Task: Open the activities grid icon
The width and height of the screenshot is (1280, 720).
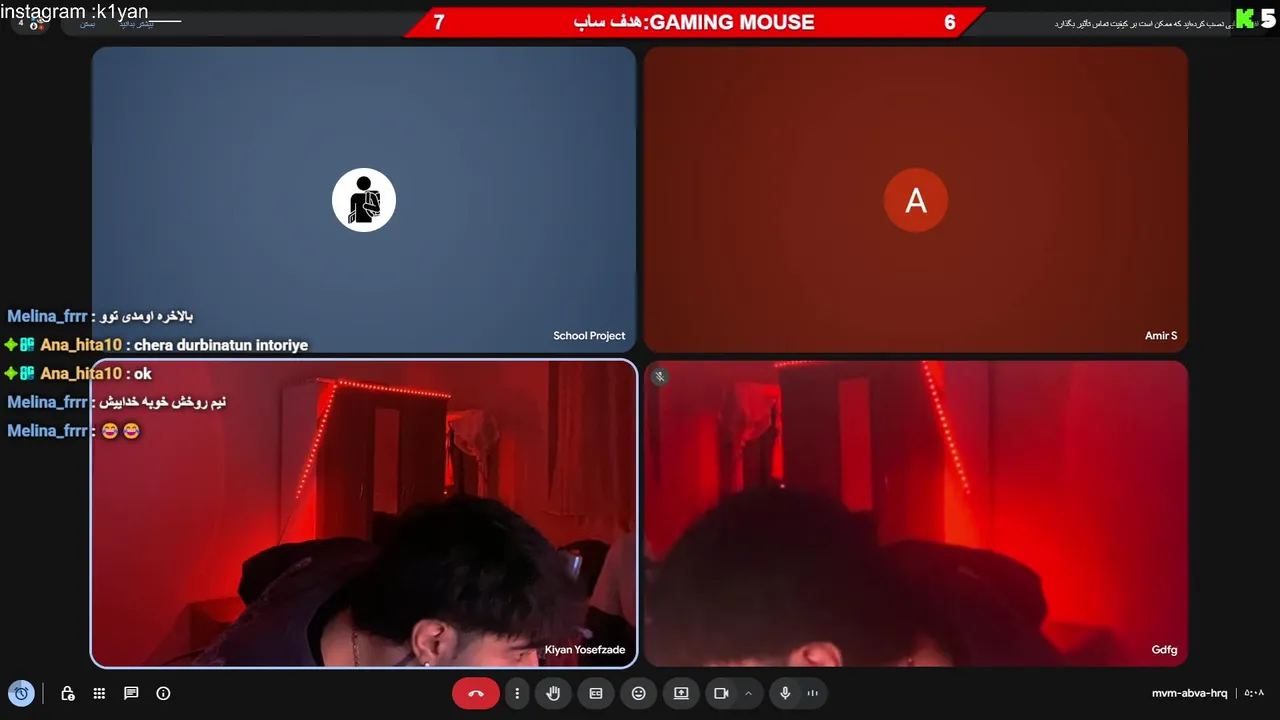Action: [x=99, y=693]
